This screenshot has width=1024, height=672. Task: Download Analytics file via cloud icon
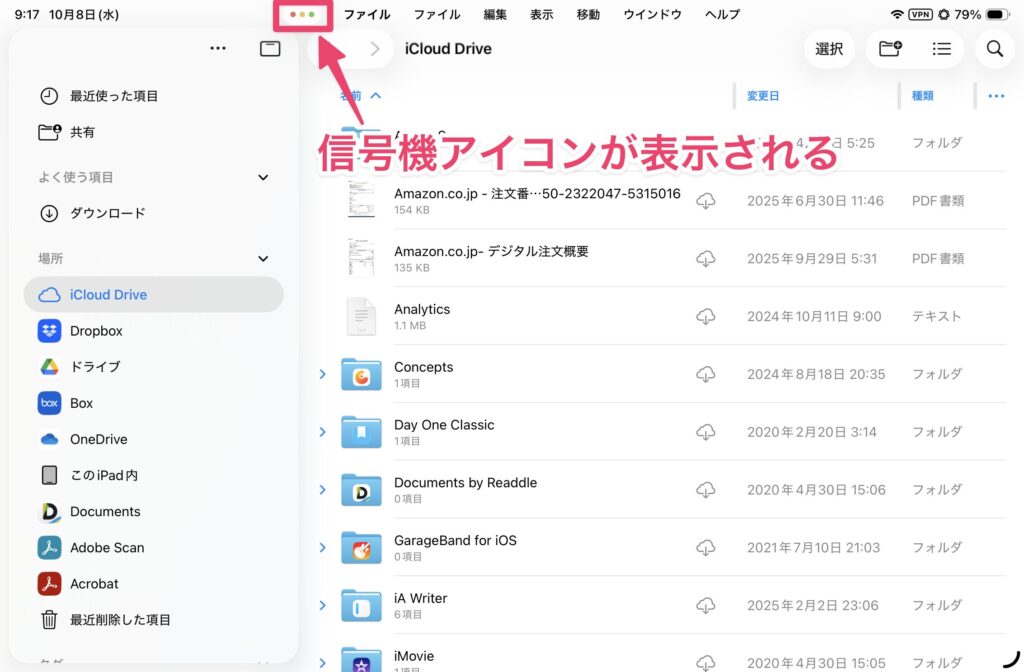coord(706,316)
